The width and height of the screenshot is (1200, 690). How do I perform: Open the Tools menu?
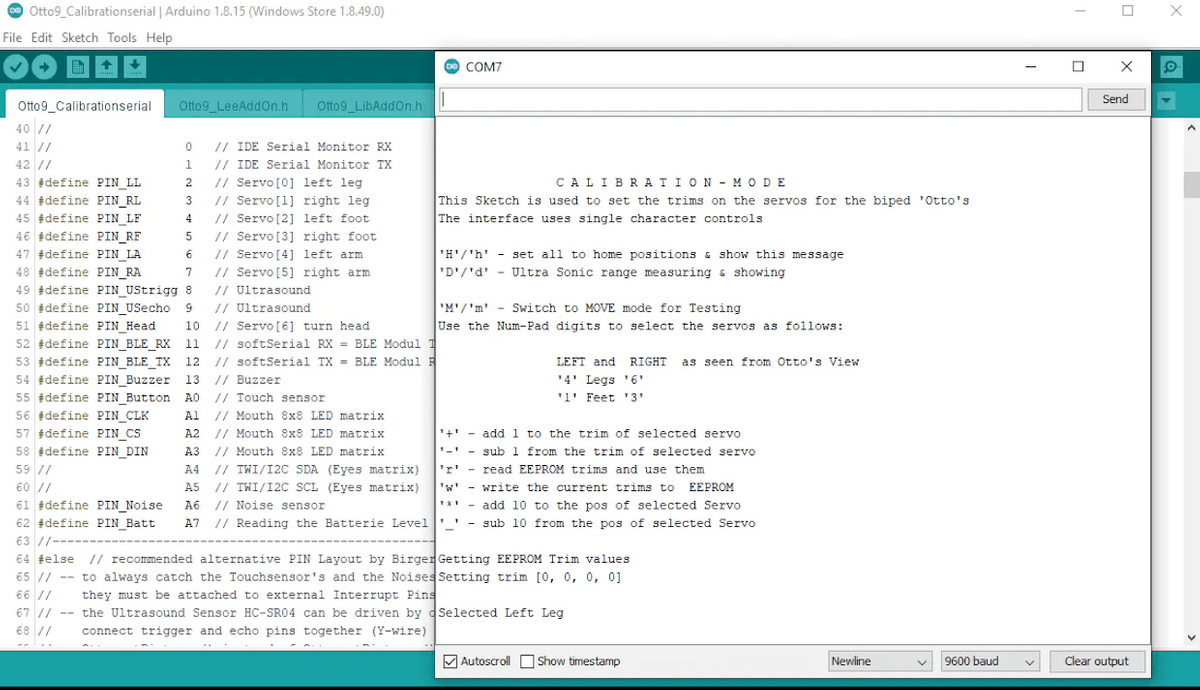click(122, 38)
